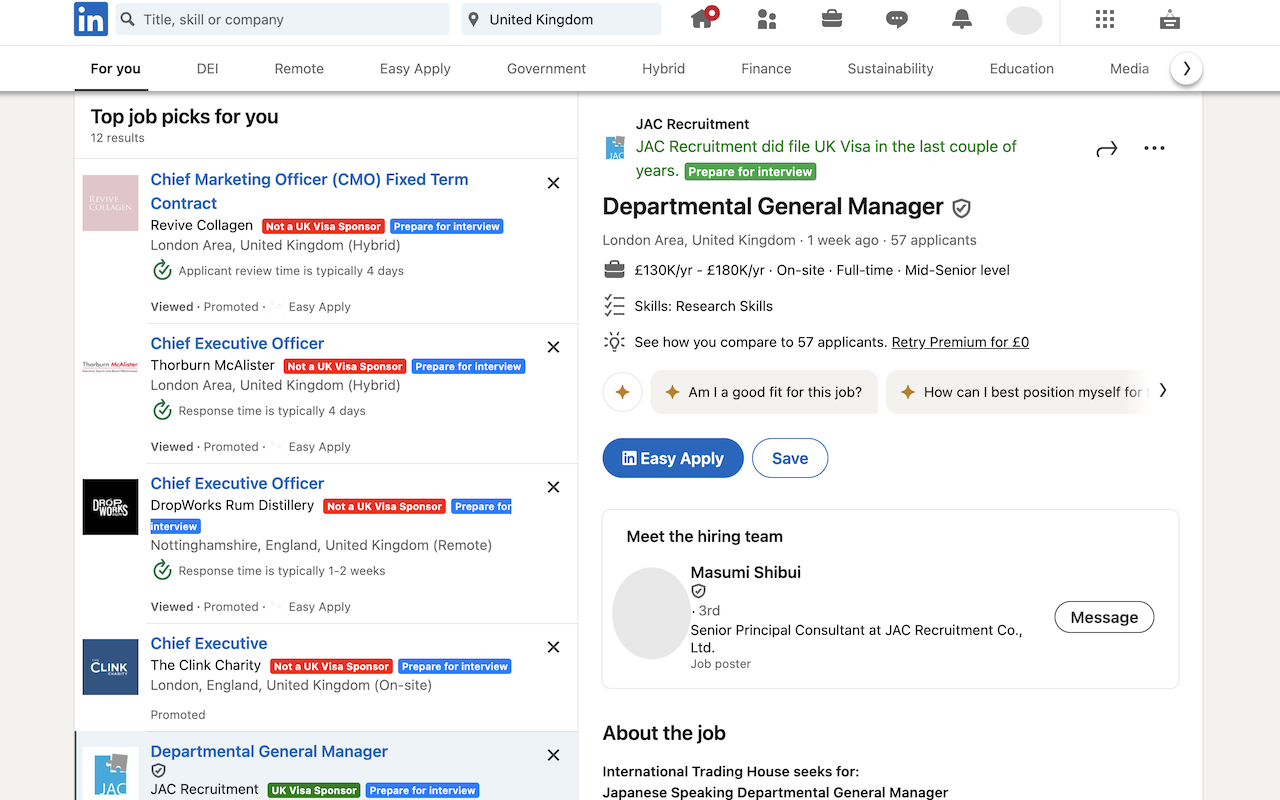Open more options for this job
The width and height of the screenshot is (1280, 800).
click(x=1154, y=148)
